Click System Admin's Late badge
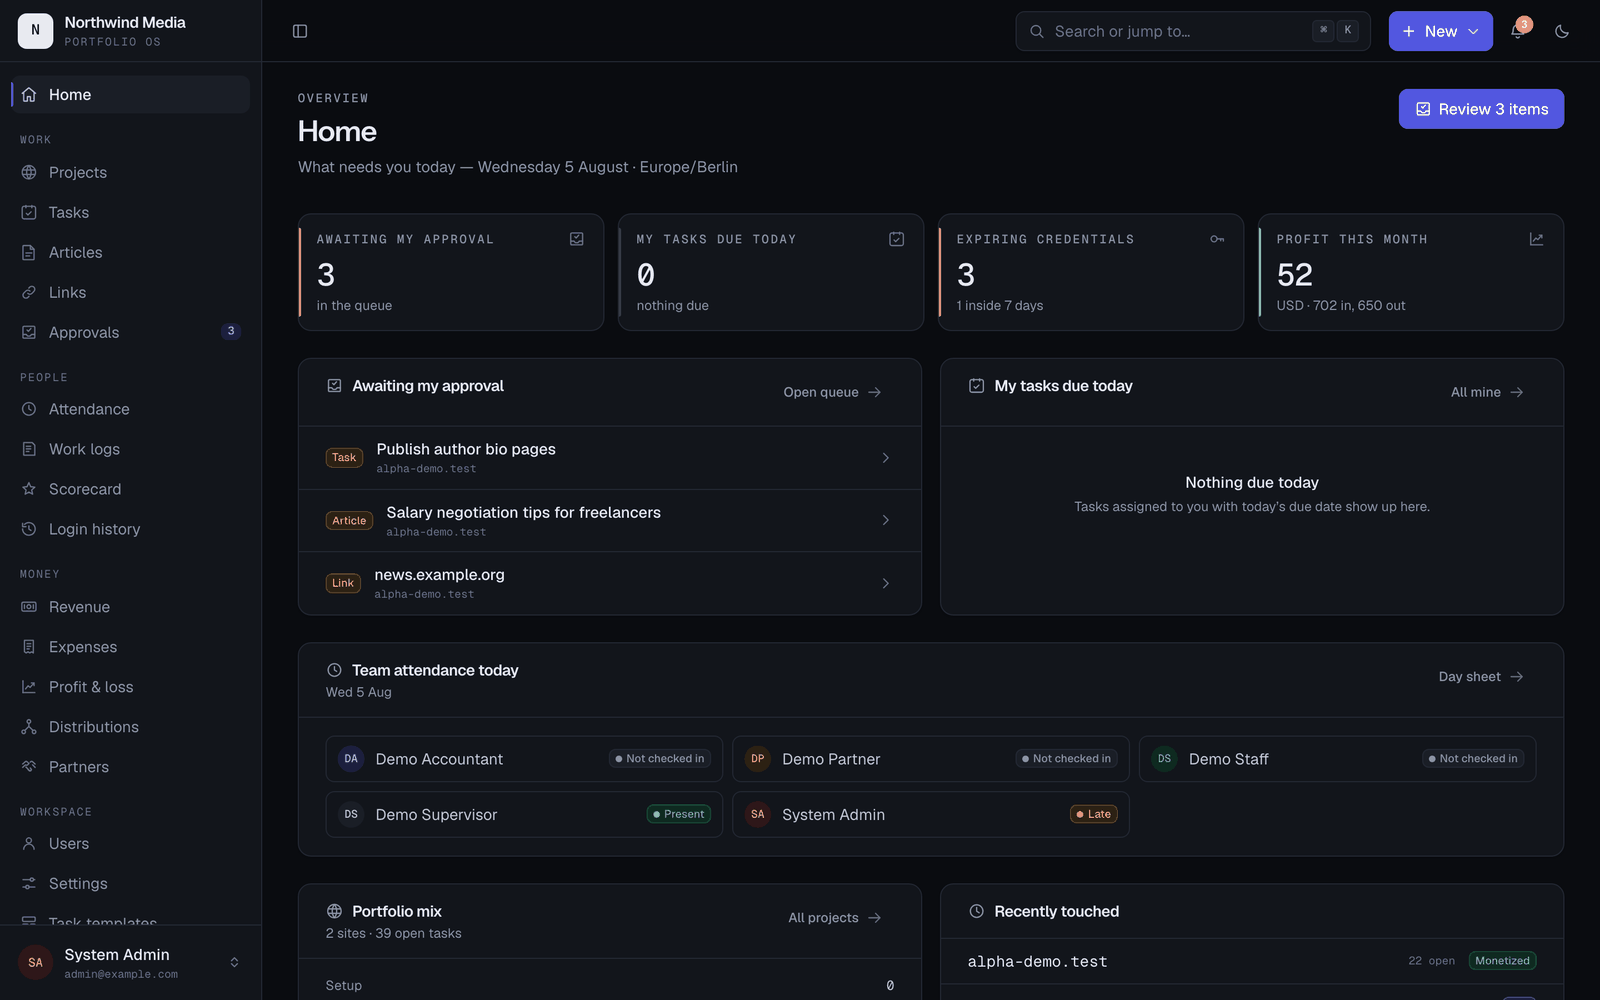This screenshot has height=1000, width=1600. tap(1094, 814)
